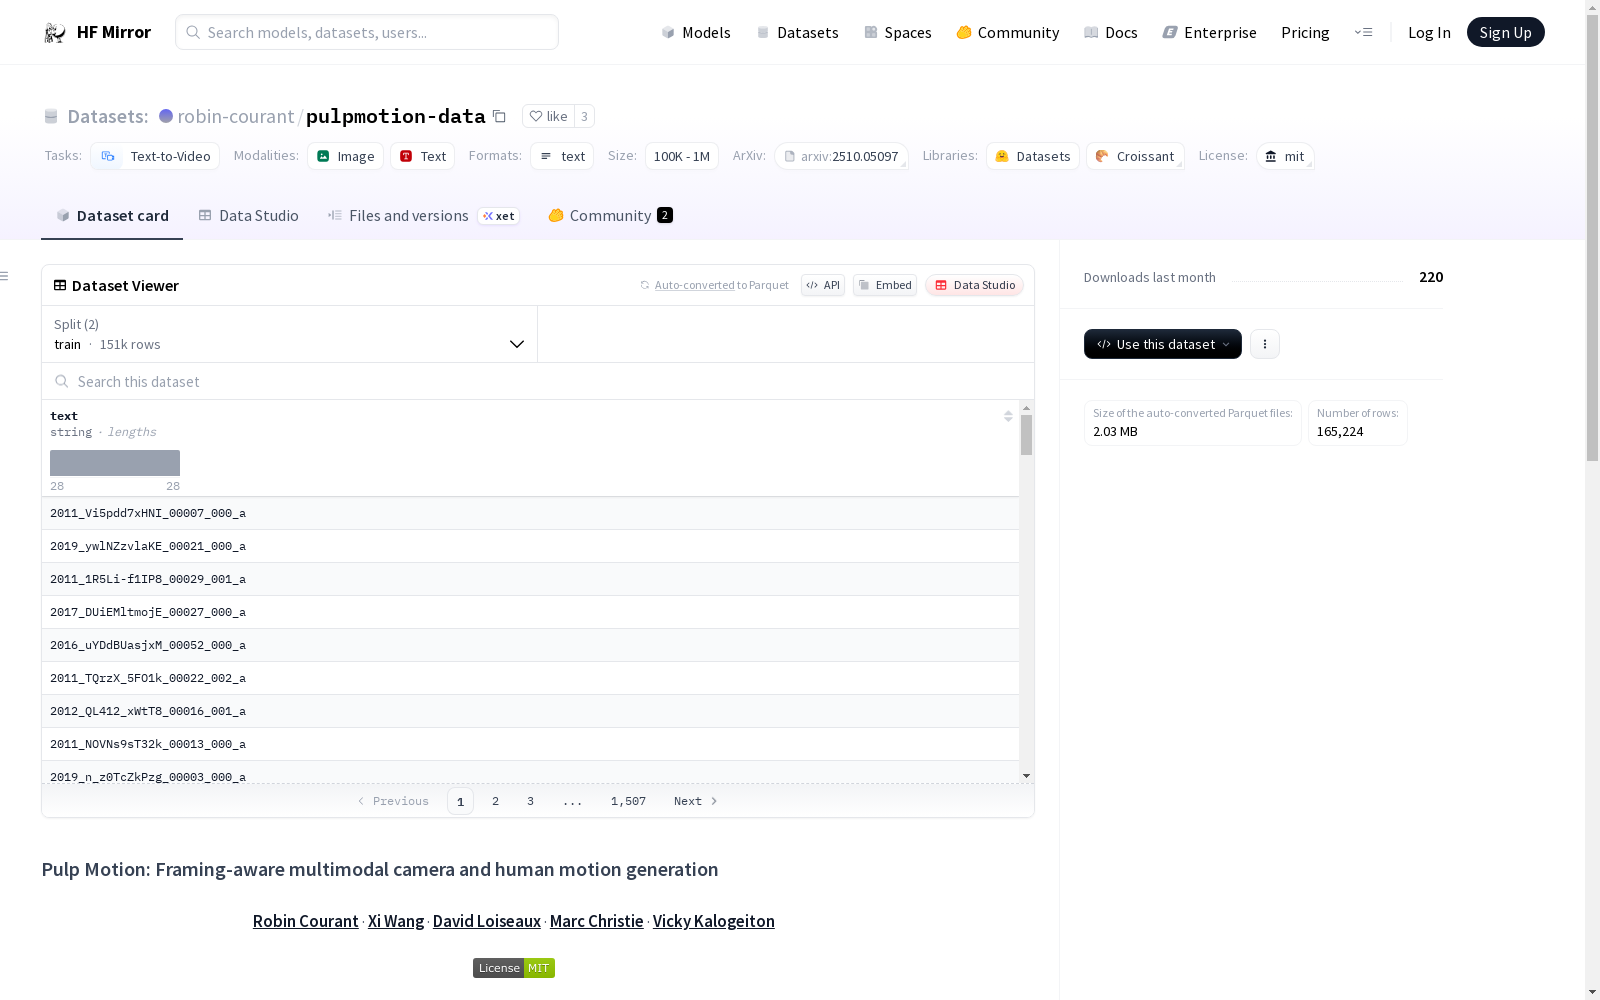Click the License MIT badge
This screenshot has width=1600, height=1000.
coord(514,968)
